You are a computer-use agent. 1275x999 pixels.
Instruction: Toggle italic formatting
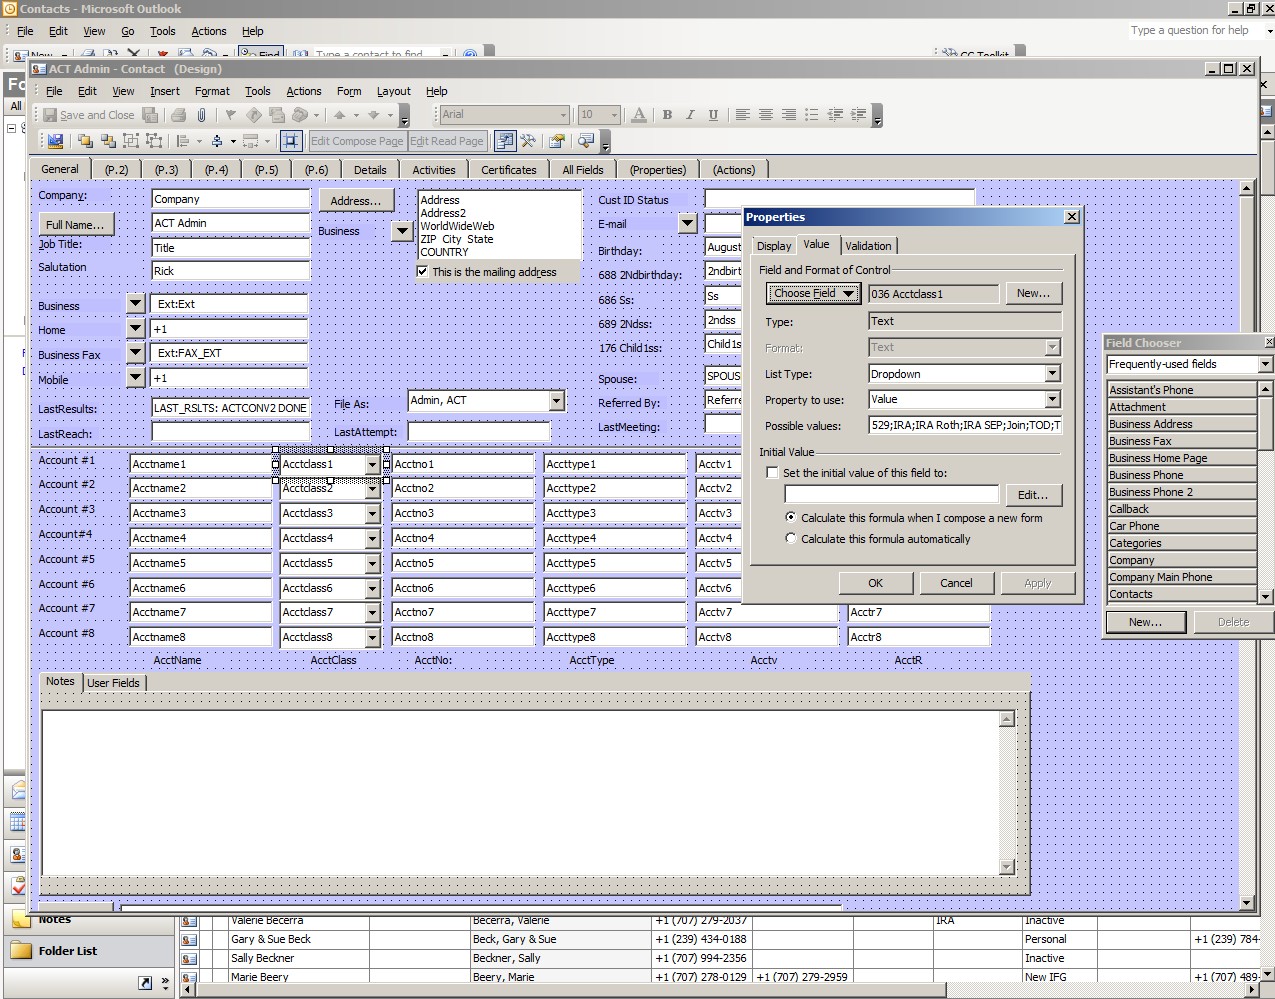coord(690,115)
